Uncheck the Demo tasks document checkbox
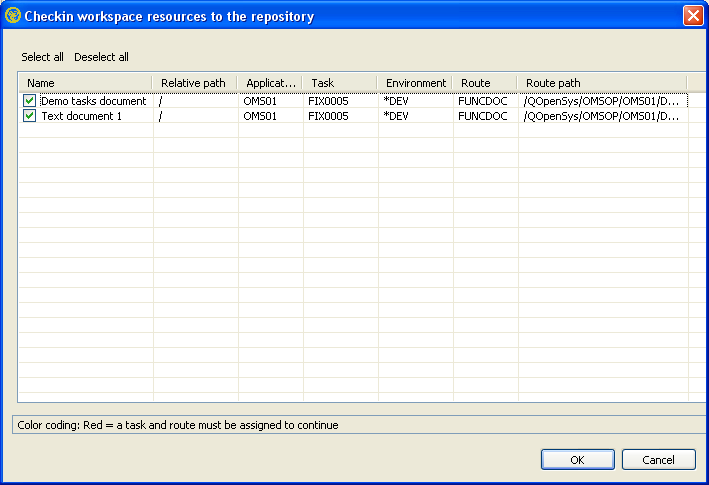The height and width of the screenshot is (485, 709). [x=30, y=101]
